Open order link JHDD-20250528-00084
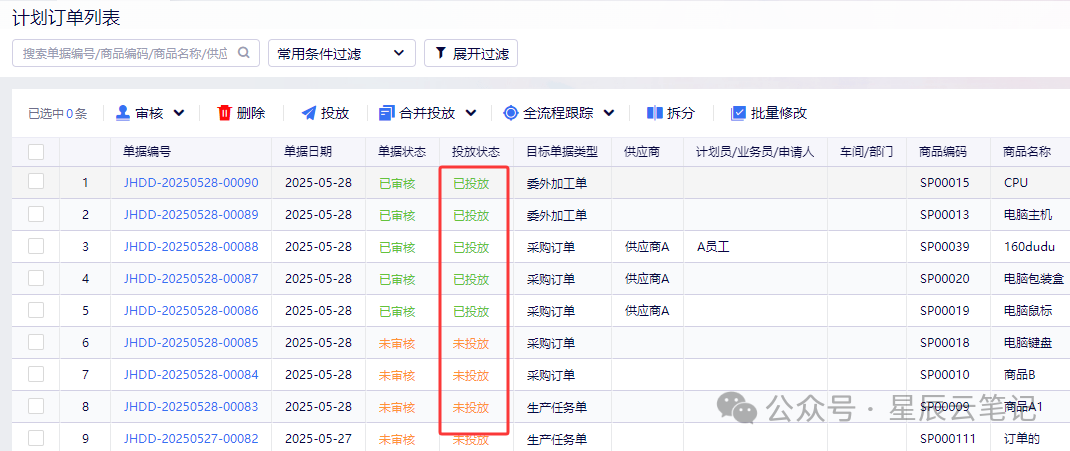The height and width of the screenshot is (451, 1070). click(x=191, y=375)
